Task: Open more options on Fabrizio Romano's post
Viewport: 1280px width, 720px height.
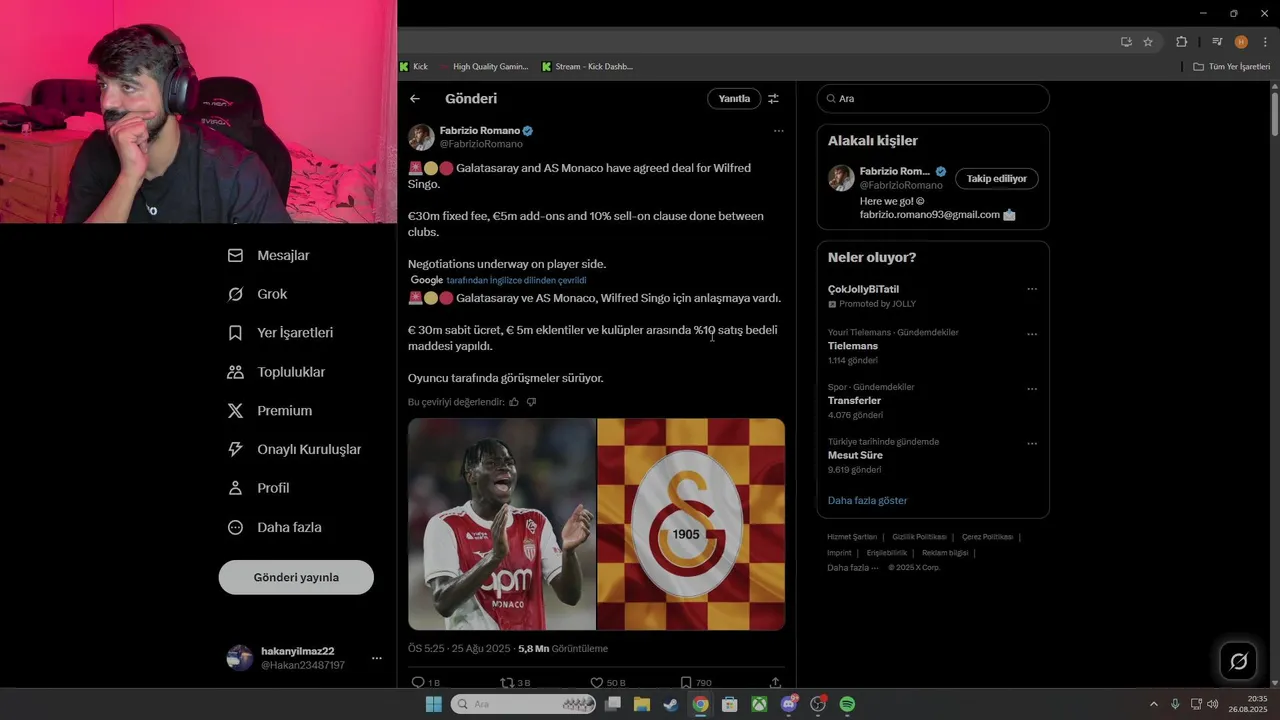Action: pos(778,131)
